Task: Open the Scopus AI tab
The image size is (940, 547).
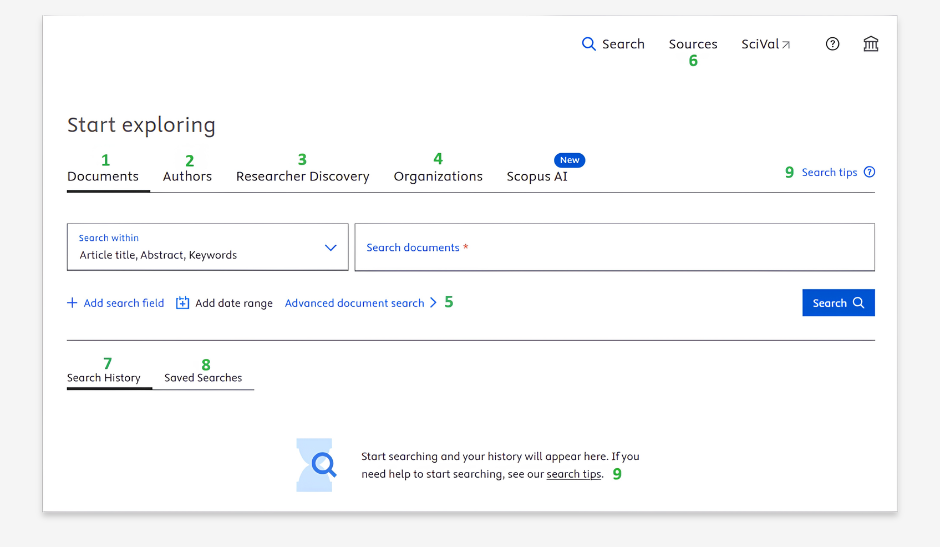Action: [x=537, y=176]
